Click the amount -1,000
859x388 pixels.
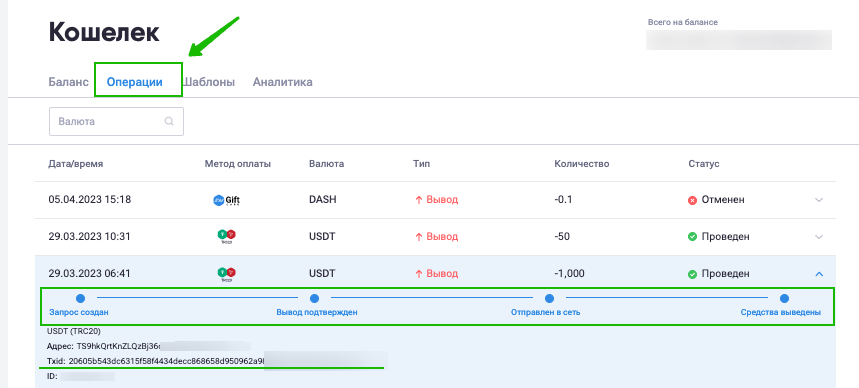point(569,273)
